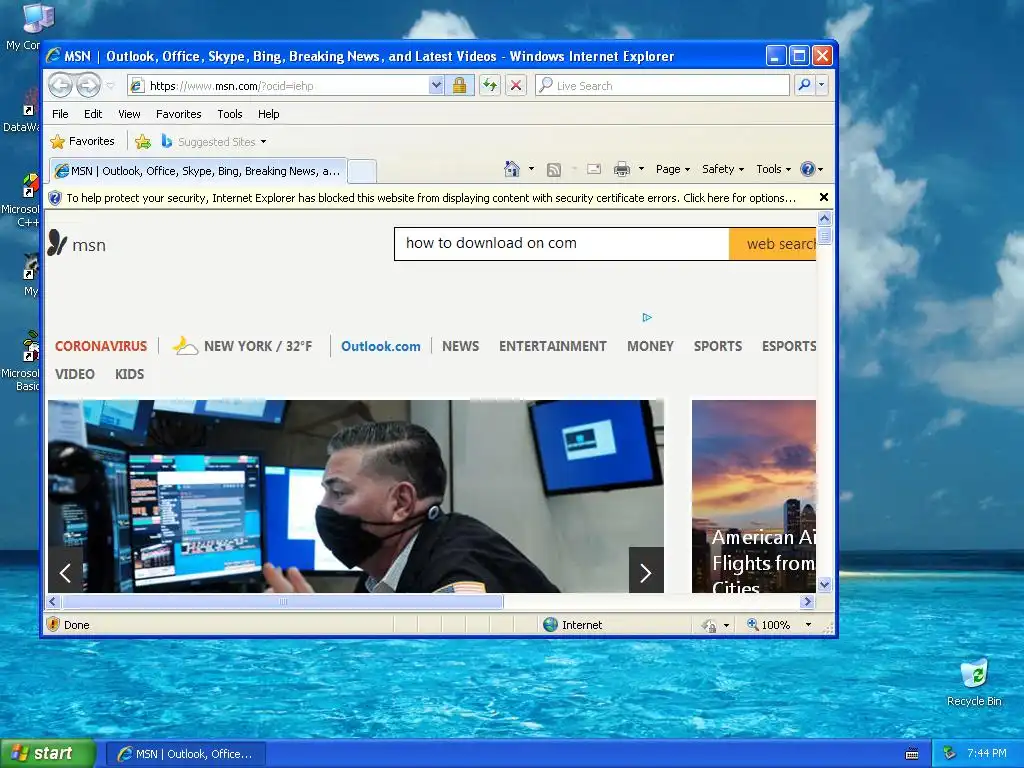
Task: Open the Safety dropdown menu
Action: 723,169
